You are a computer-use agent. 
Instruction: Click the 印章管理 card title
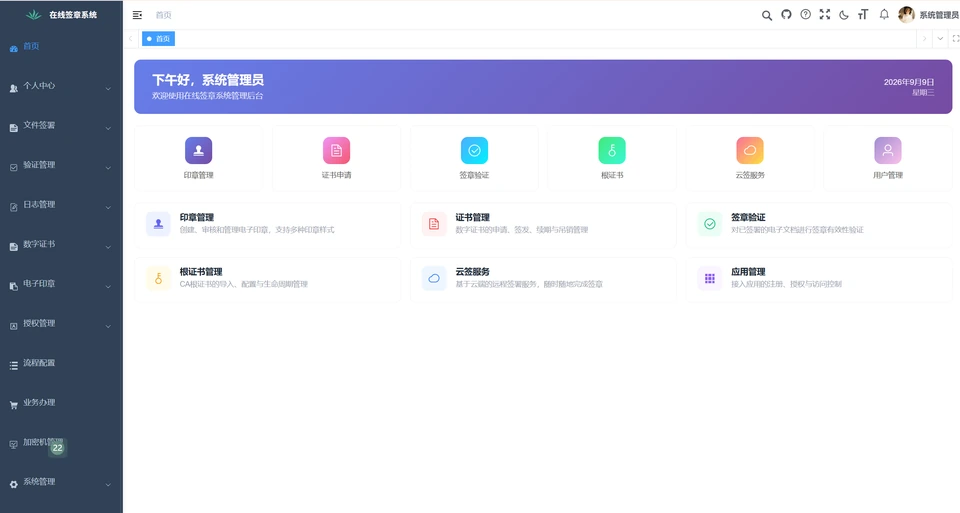(197, 217)
